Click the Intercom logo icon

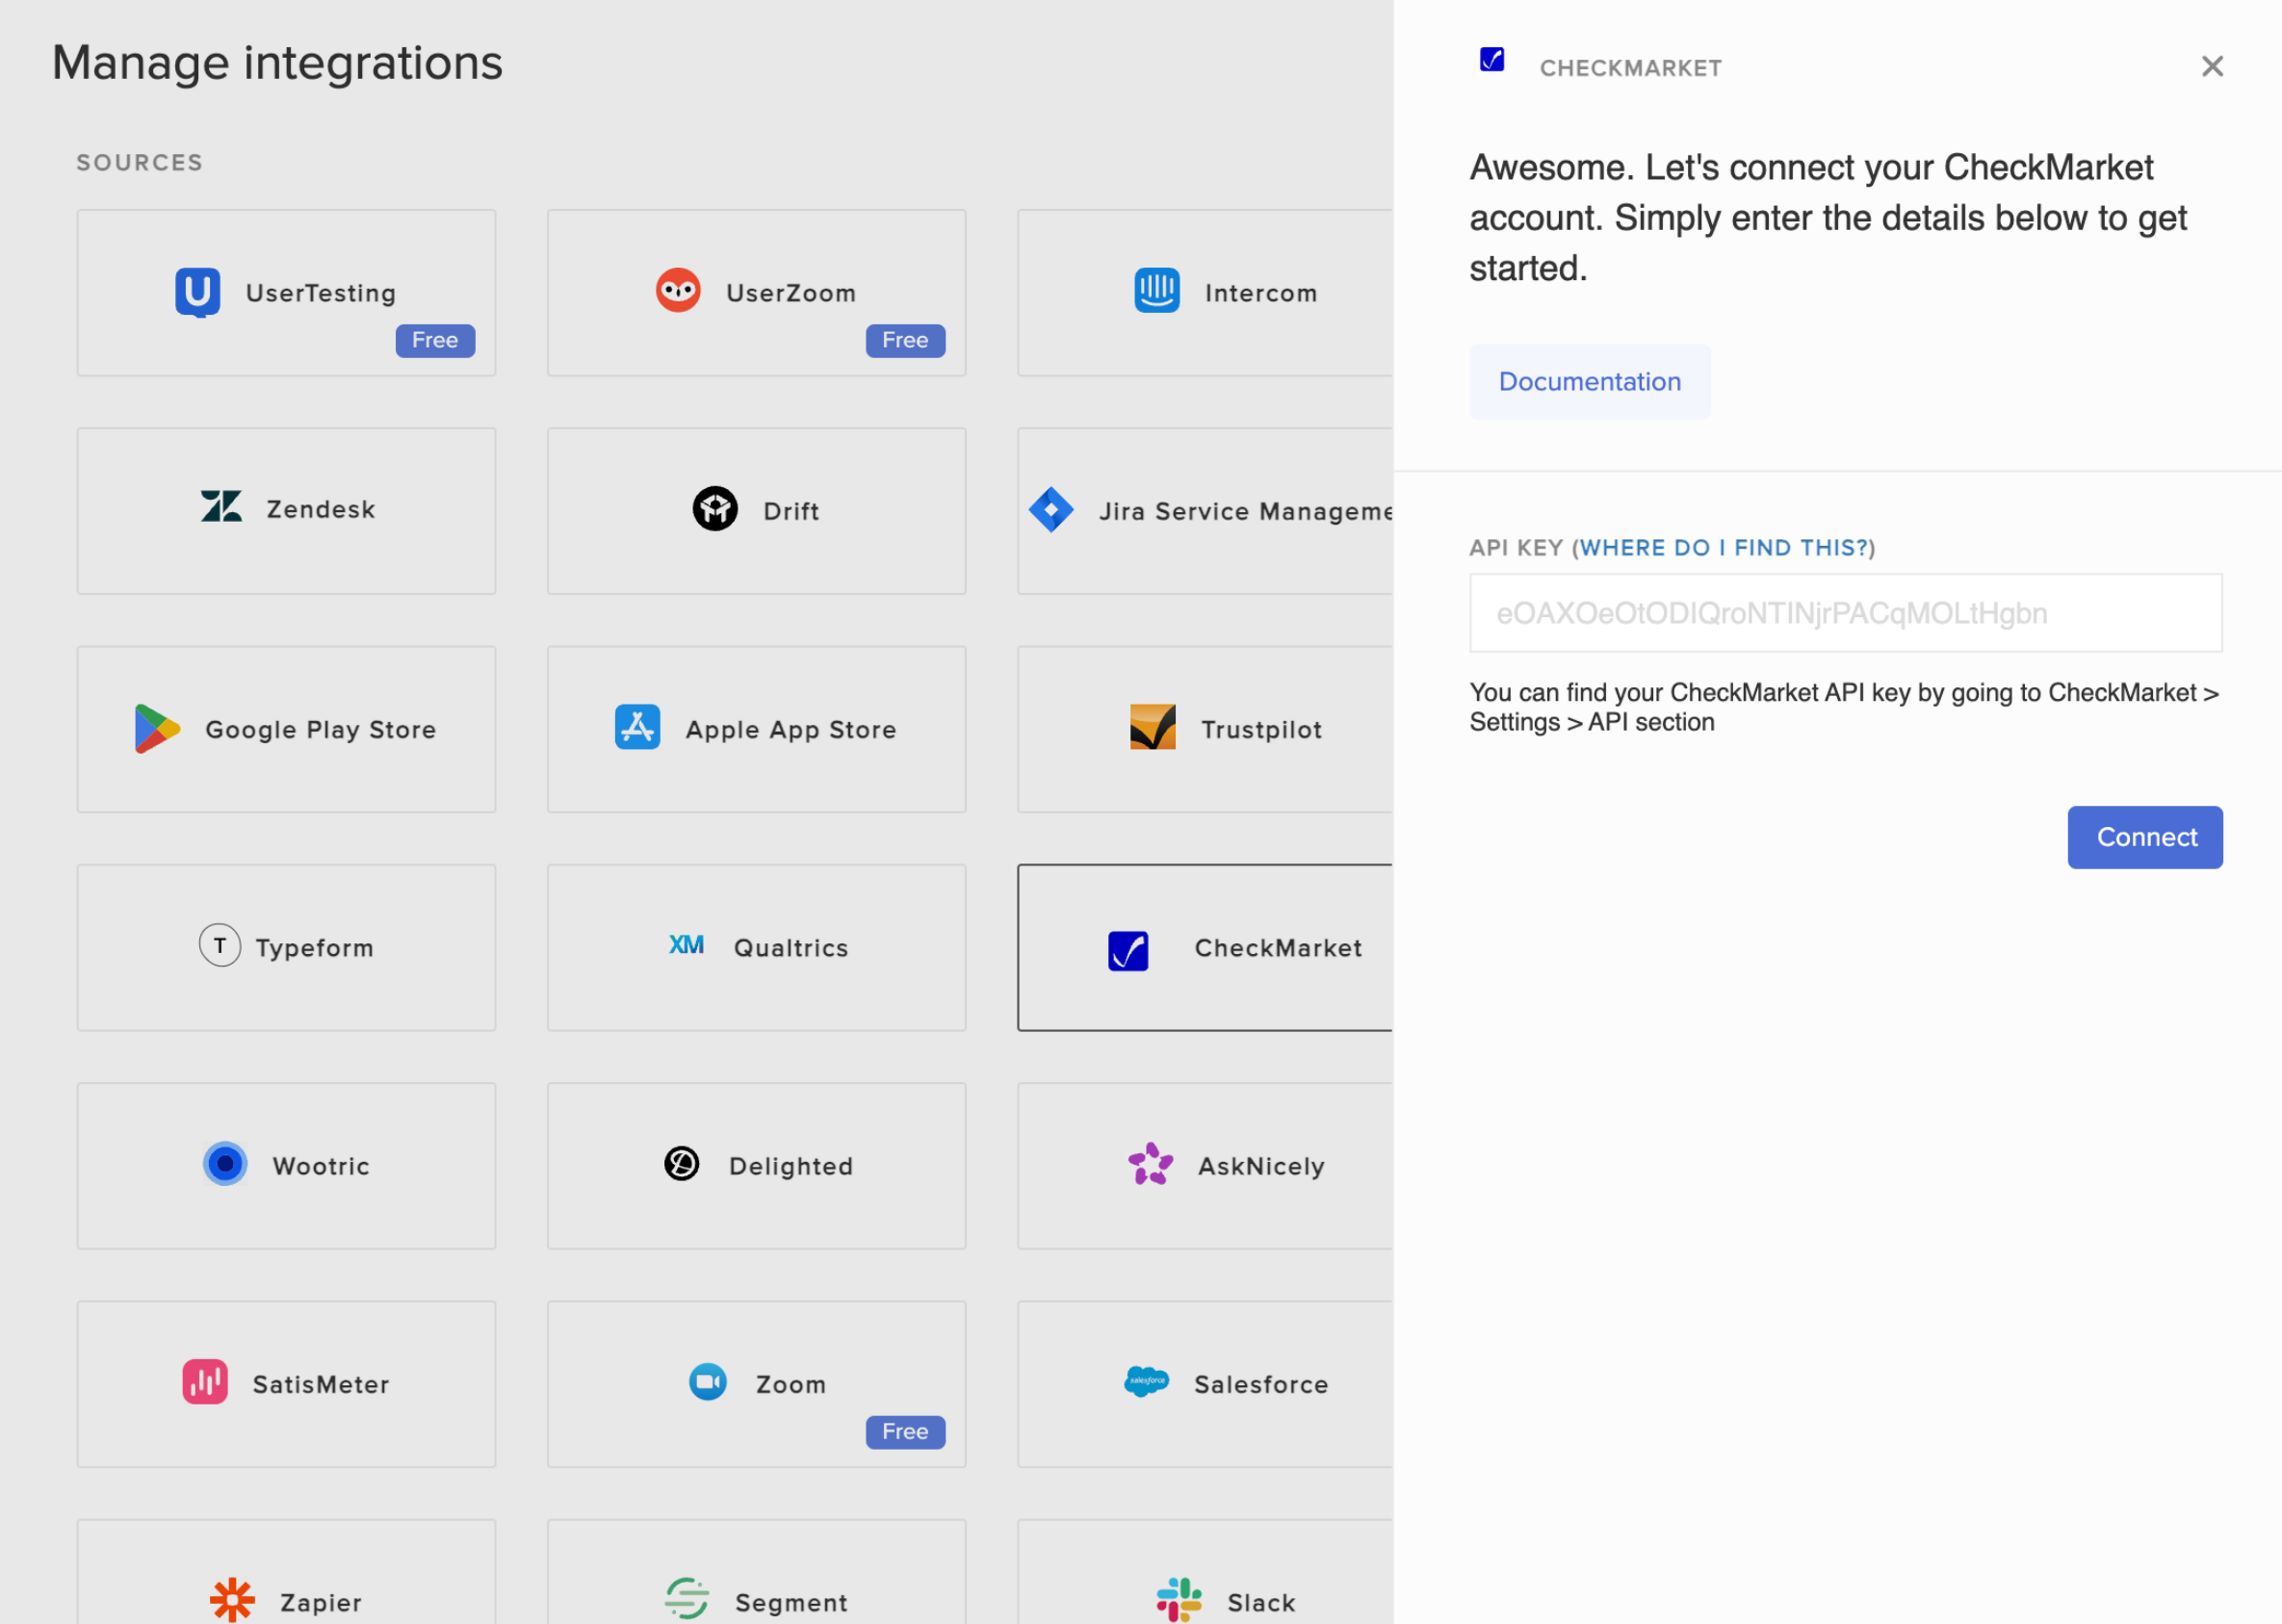click(1157, 291)
